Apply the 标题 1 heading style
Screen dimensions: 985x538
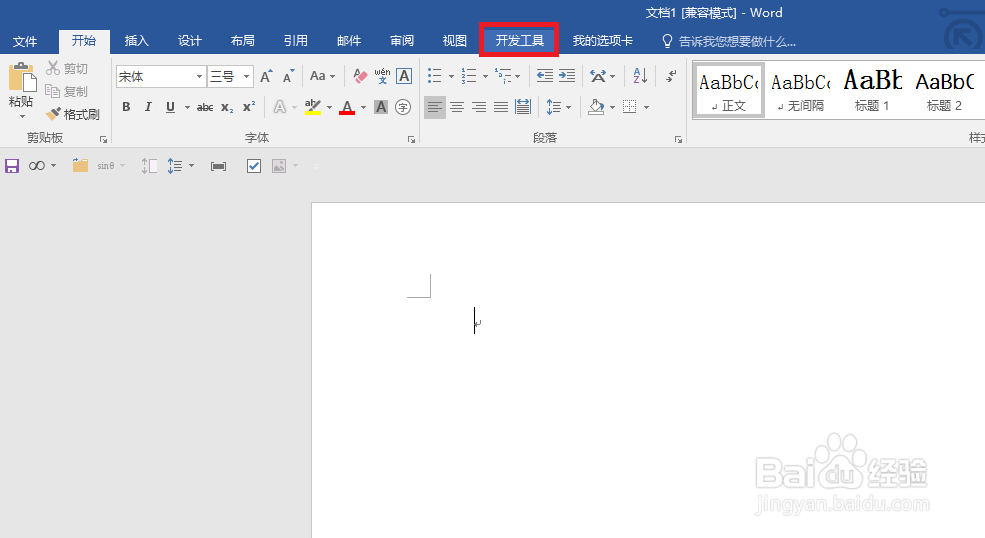coord(873,91)
